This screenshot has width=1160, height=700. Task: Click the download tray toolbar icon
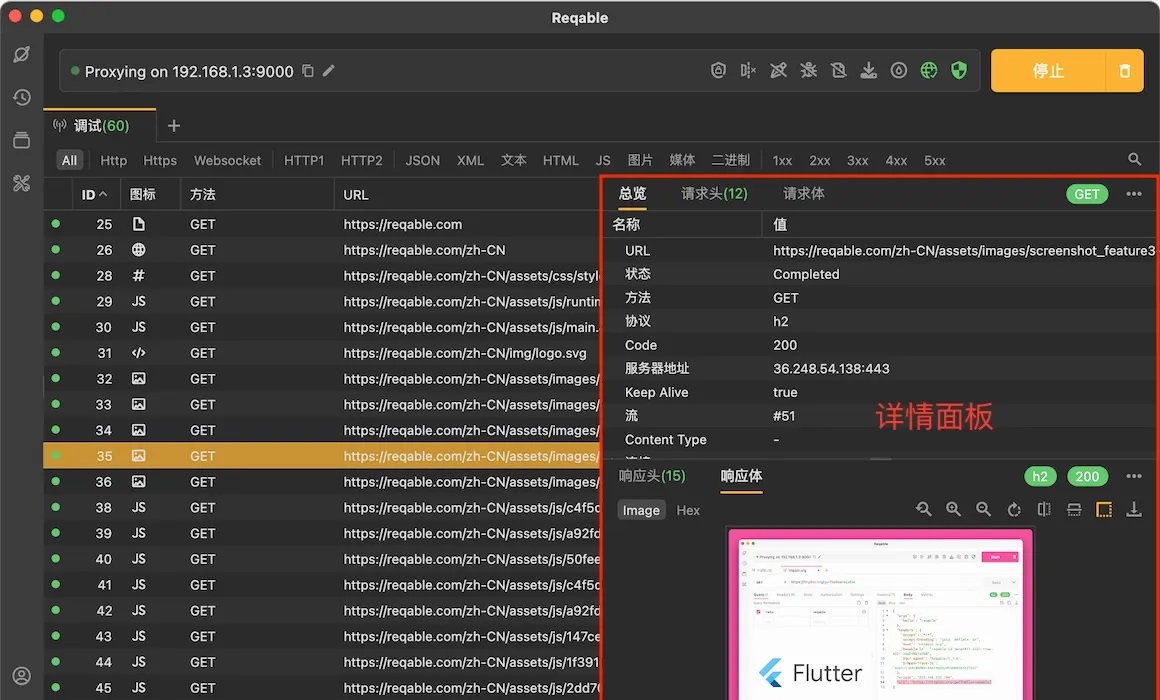click(x=869, y=70)
